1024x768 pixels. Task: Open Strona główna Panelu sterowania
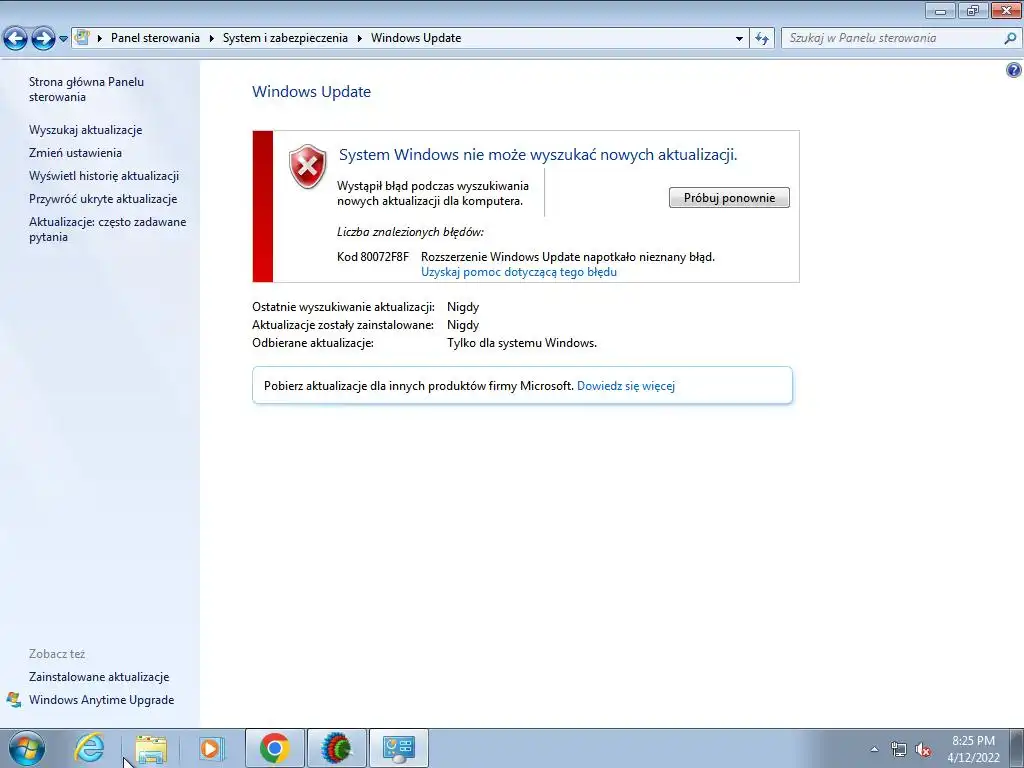[x=86, y=89]
